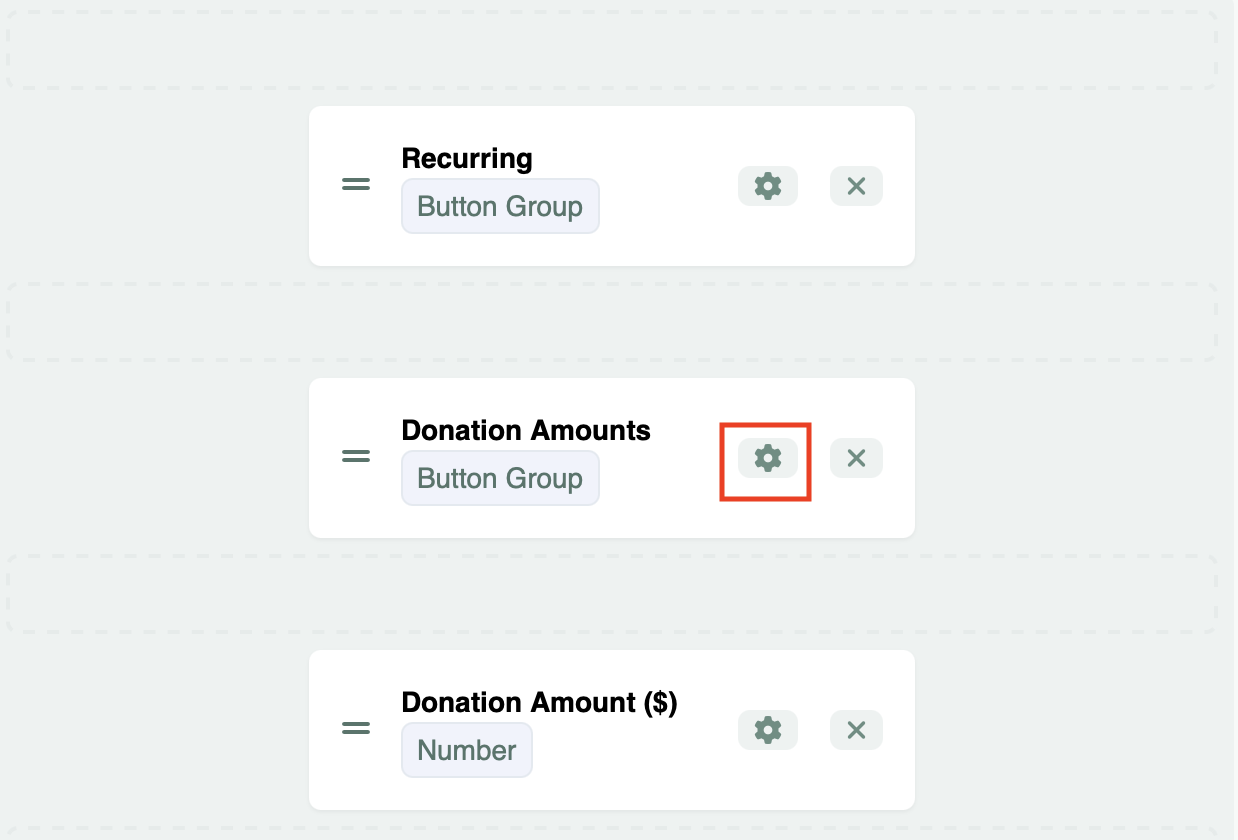Click drop zone below Donation Amount ($) card
The image size is (1238, 840).
coord(612,832)
